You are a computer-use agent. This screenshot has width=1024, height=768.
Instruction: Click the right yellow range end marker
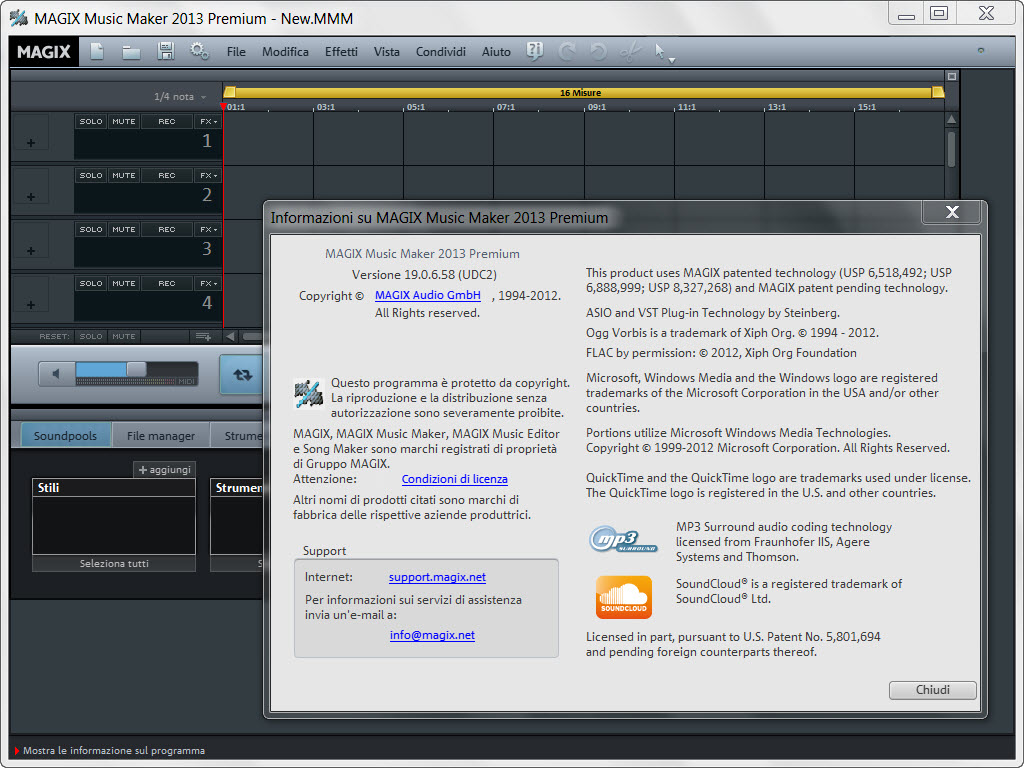pyautogui.click(x=938, y=92)
